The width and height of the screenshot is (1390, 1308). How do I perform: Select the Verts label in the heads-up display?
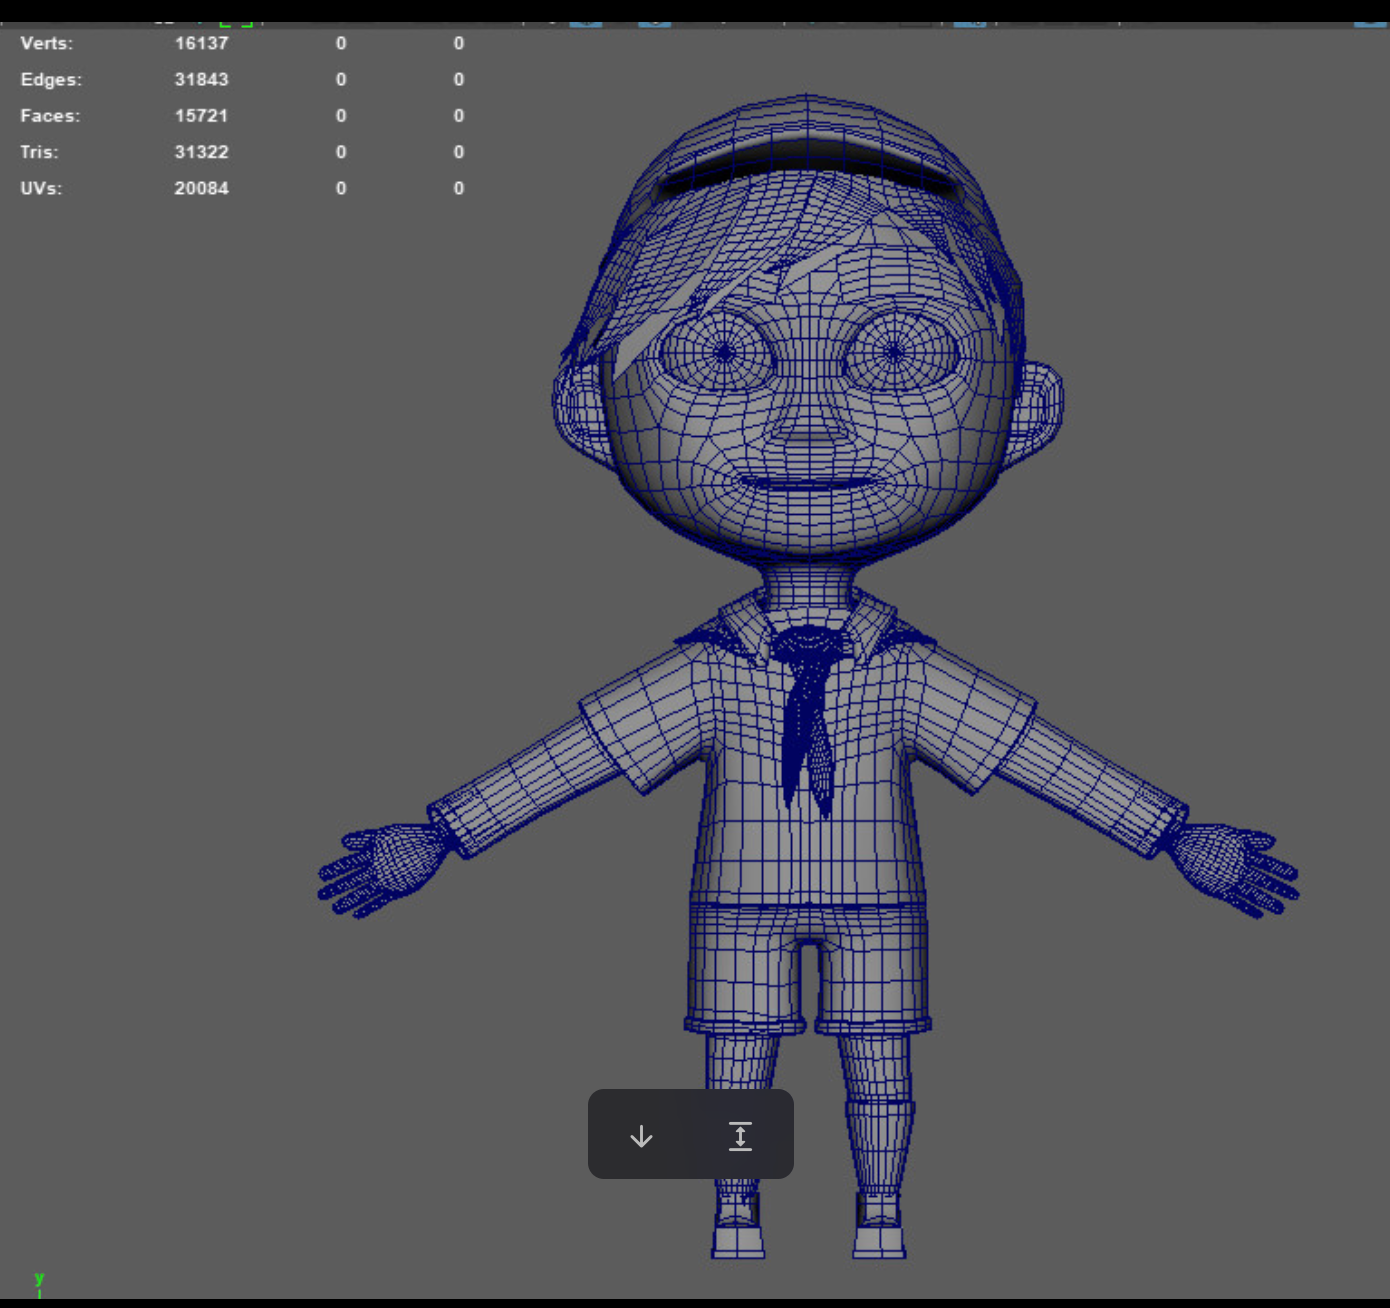click(x=46, y=44)
